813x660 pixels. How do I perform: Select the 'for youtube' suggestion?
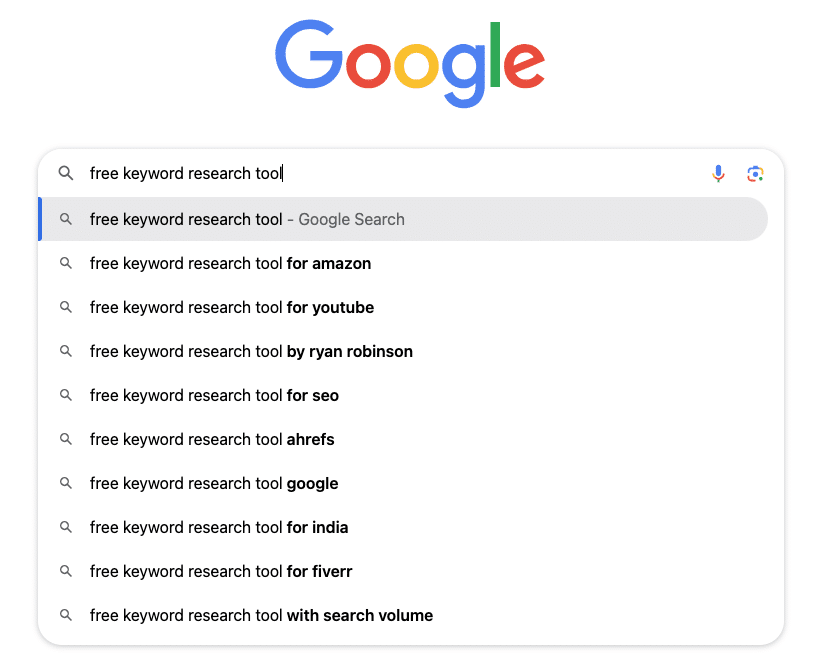(231, 307)
